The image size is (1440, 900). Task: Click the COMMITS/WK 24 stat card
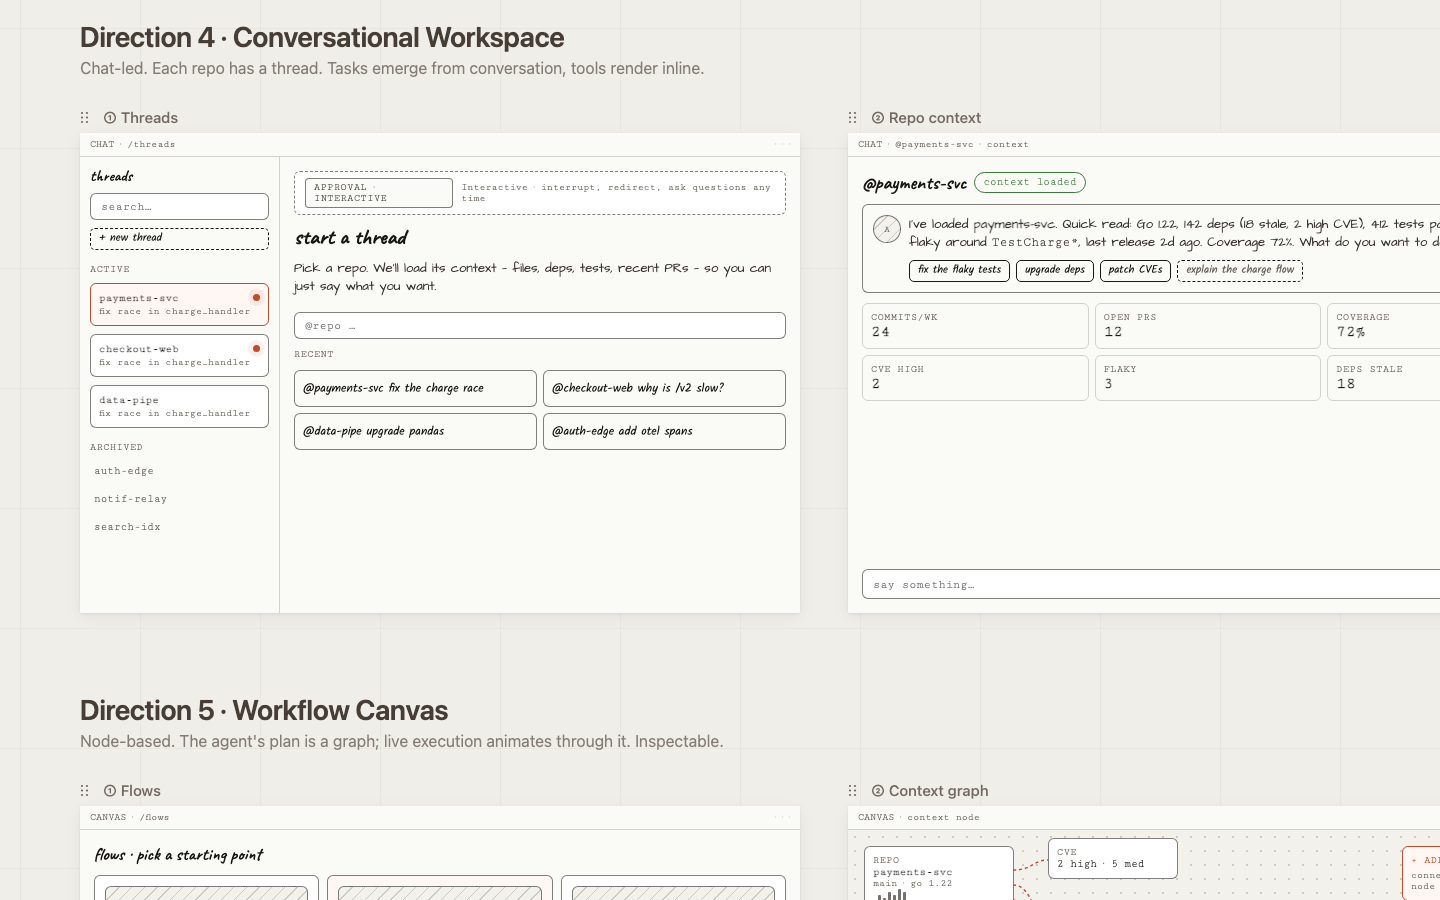975,326
